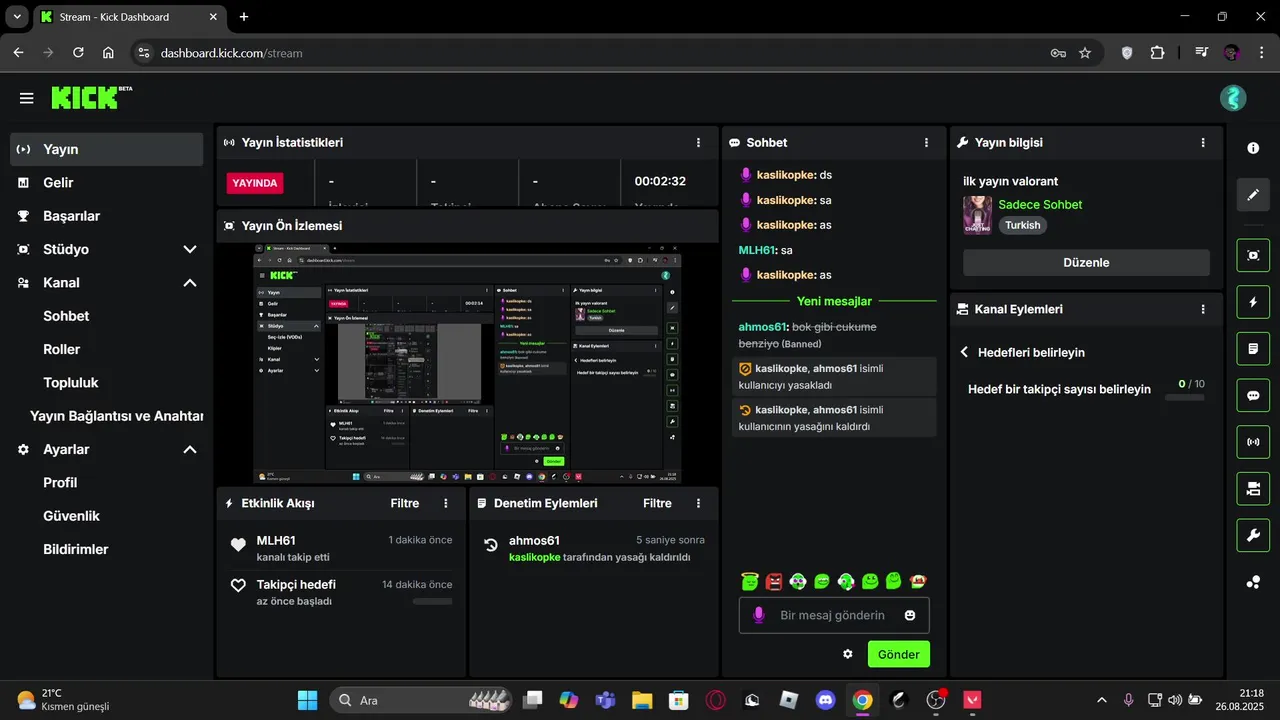Open the options menu of the Denetim Eylemleri panel
Image resolution: width=1280 pixels, height=720 pixels.
coord(698,504)
